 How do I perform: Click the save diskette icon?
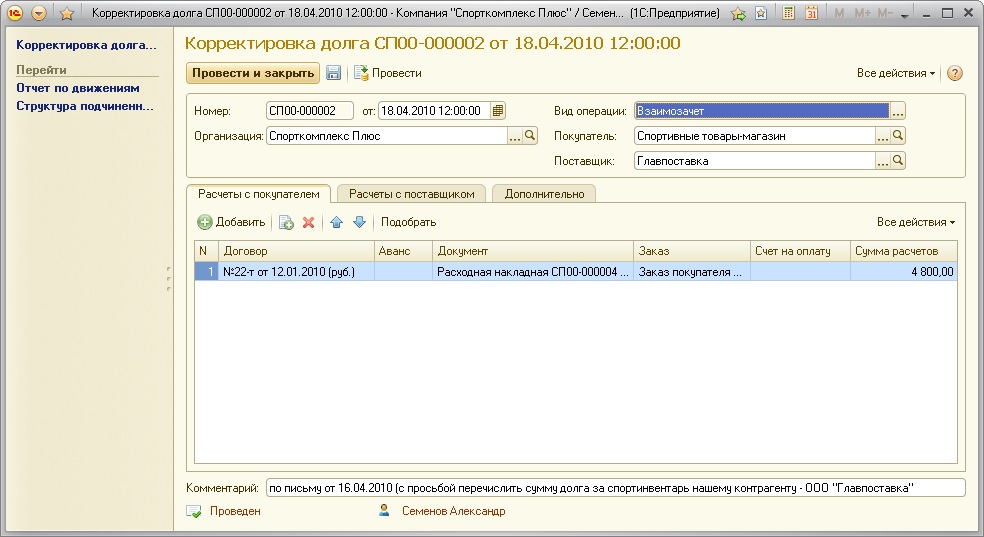click(333, 73)
